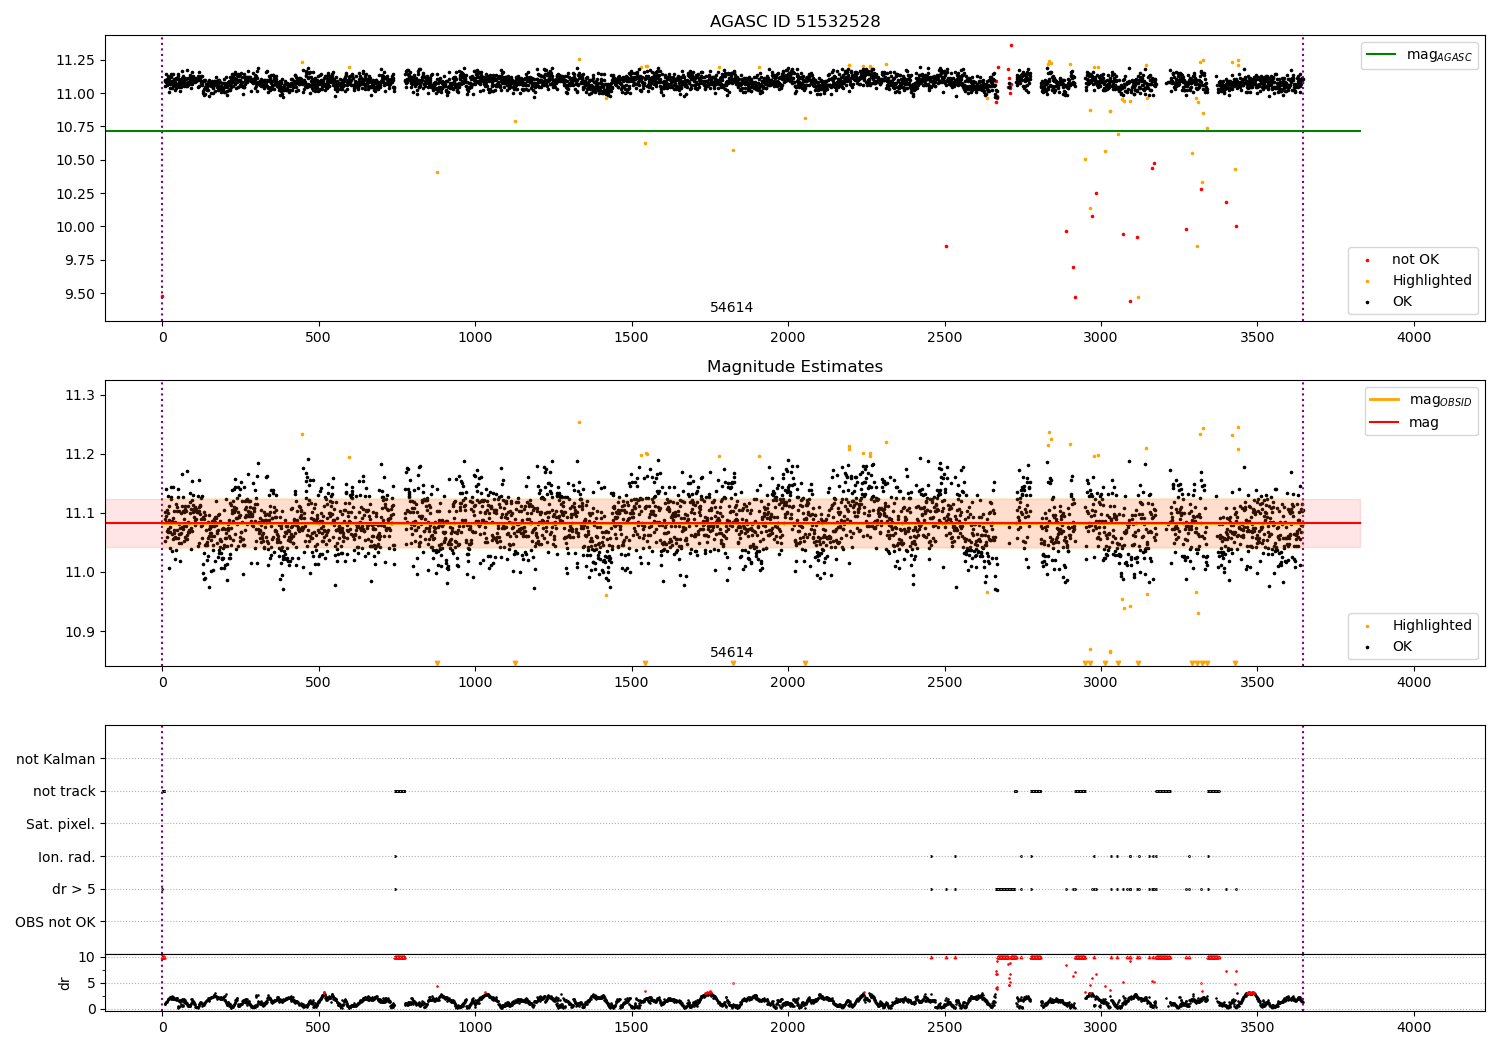Click the 'Magnitude Estimates' subplot title
The image size is (1500, 1050).
pyautogui.click(x=795, y=367)
